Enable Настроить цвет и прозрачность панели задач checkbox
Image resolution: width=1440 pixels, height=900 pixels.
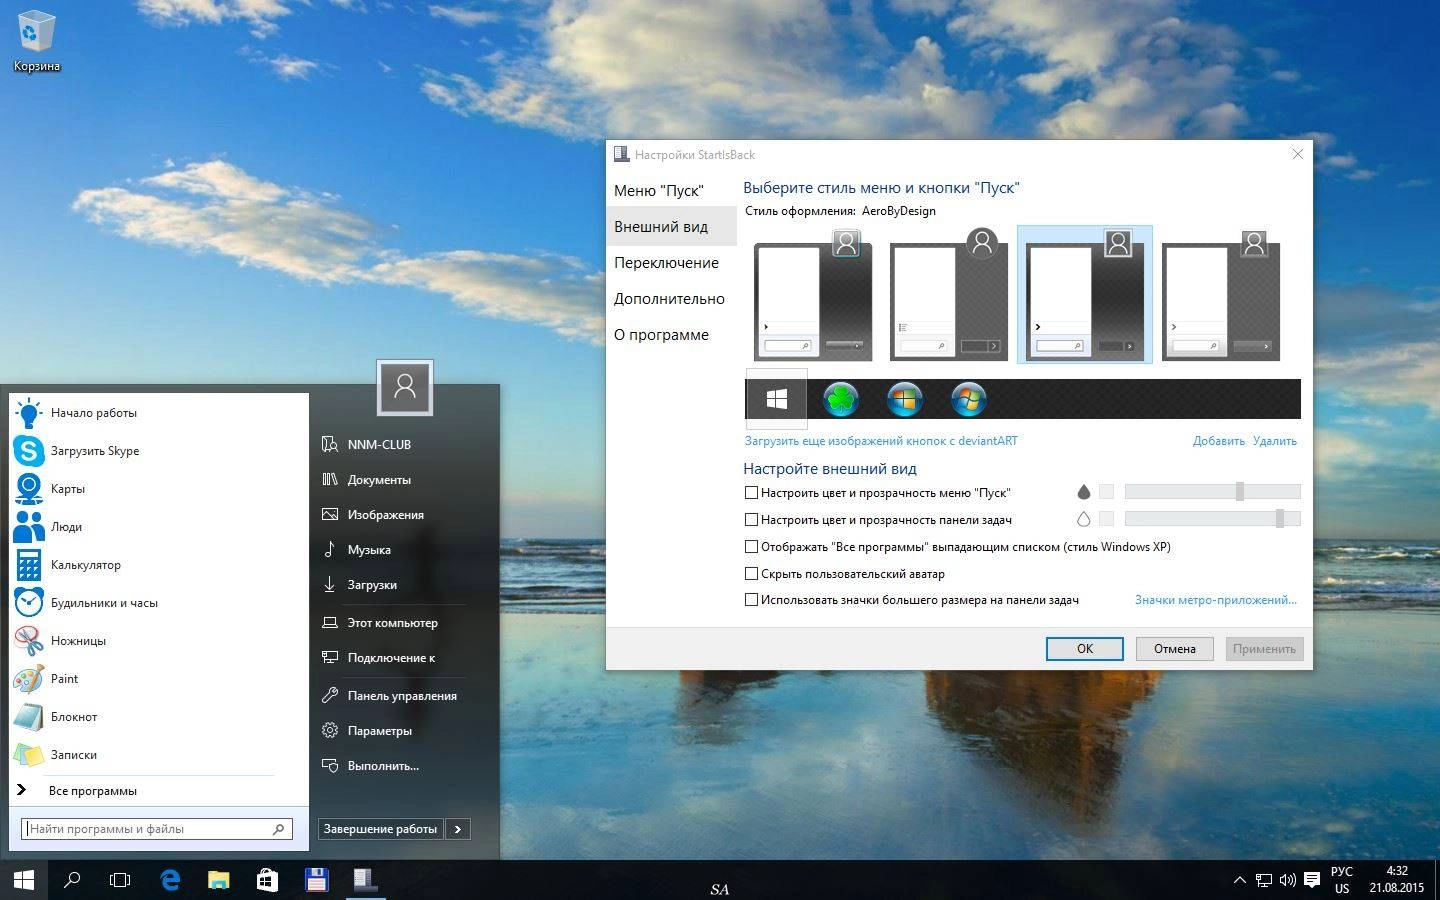(751, 520)
